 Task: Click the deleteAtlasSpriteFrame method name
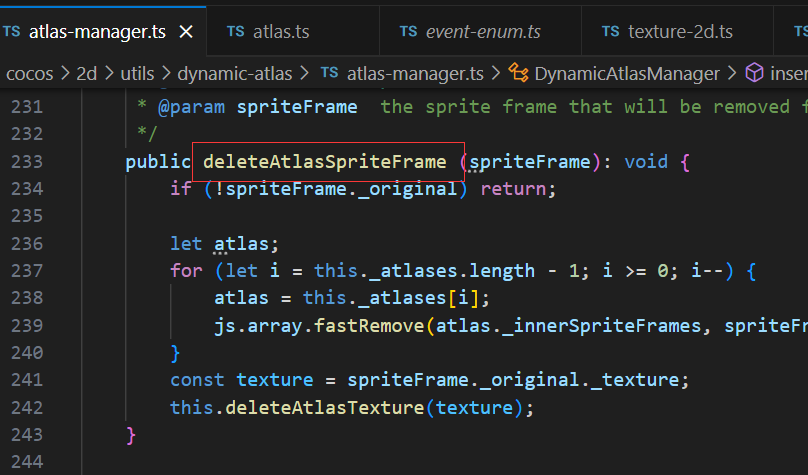tap(325, 161)
